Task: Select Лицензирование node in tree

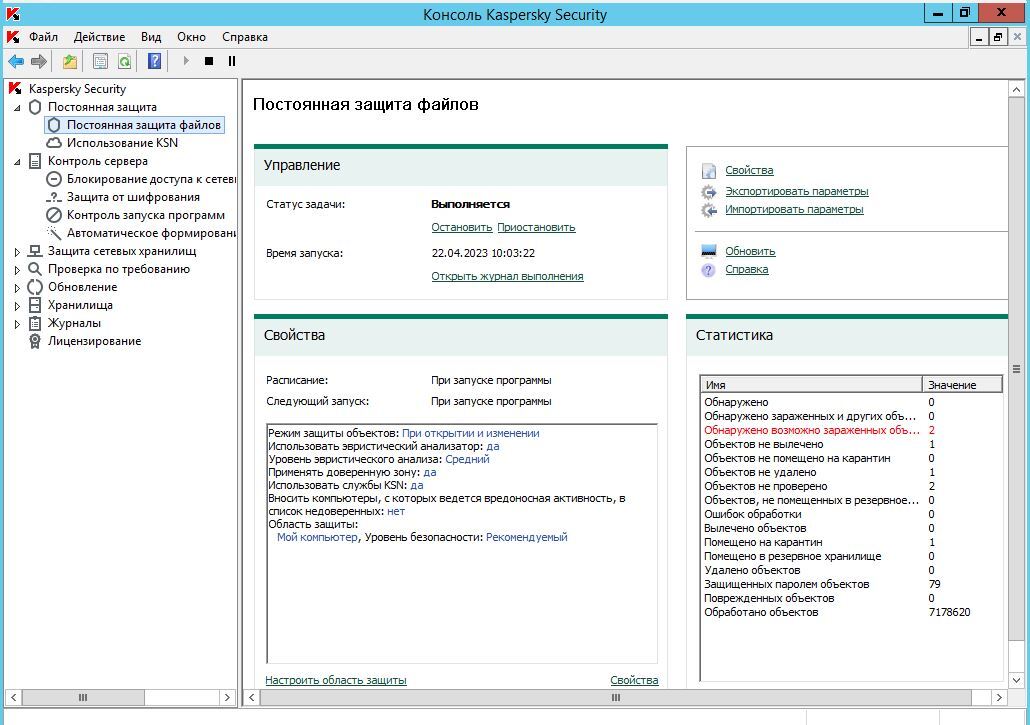Action: pyautogui.click(x=94, y=341)
